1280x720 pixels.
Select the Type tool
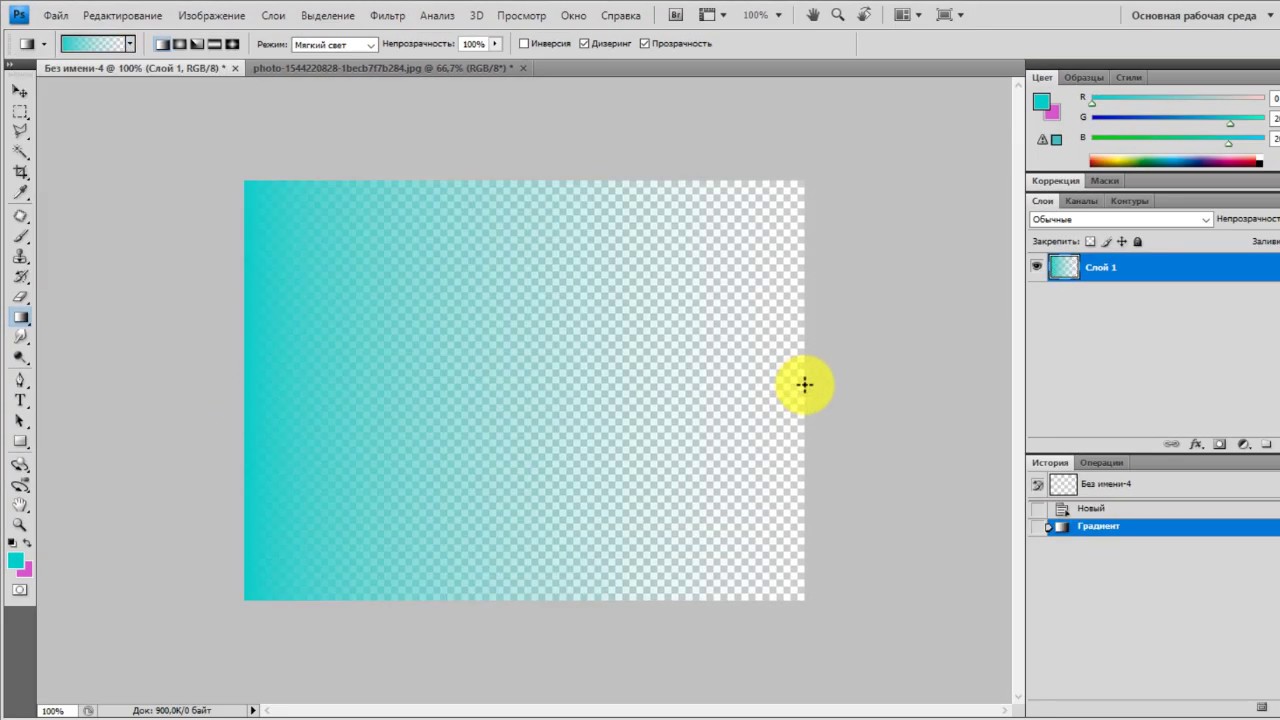point(20,400)
